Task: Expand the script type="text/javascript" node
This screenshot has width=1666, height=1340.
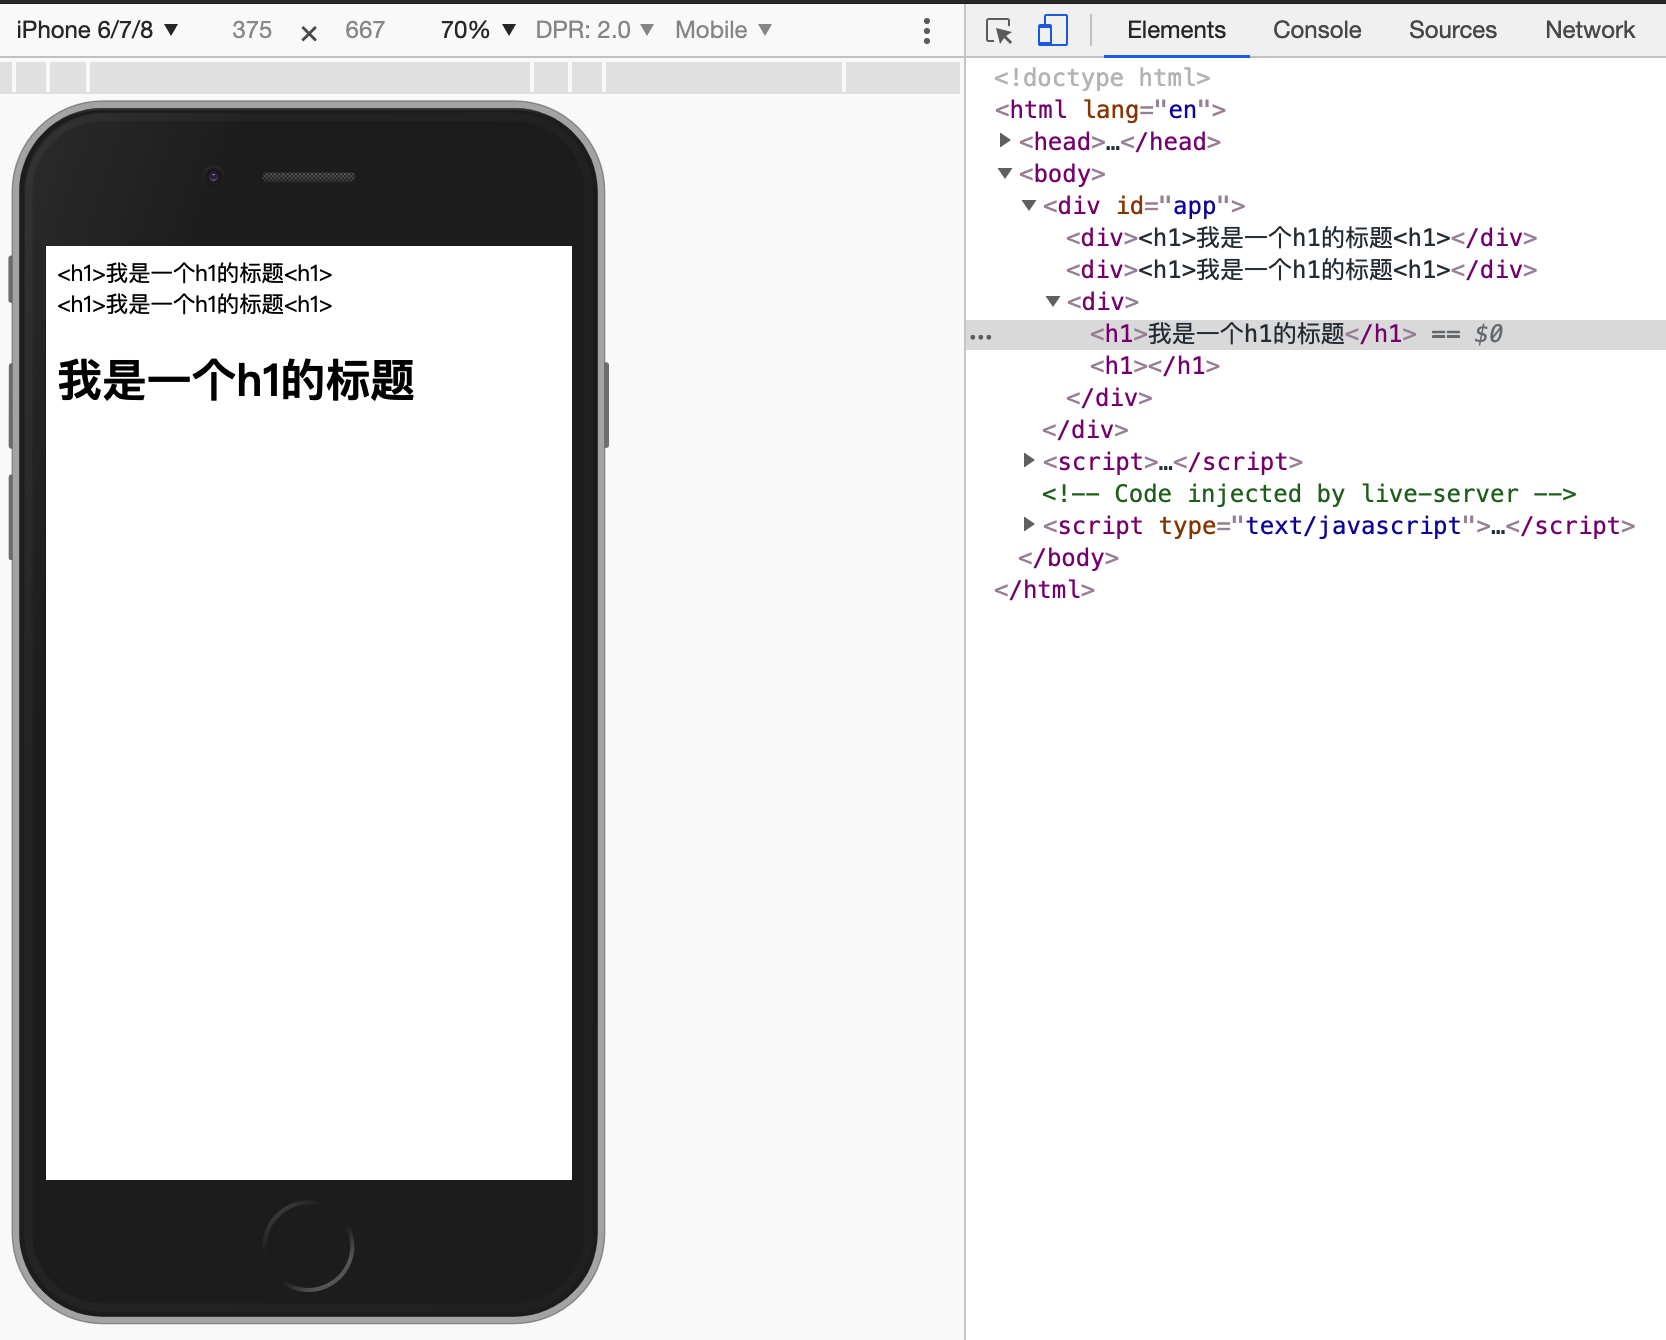Action: pyautogui.click(x=1029, y=524)
